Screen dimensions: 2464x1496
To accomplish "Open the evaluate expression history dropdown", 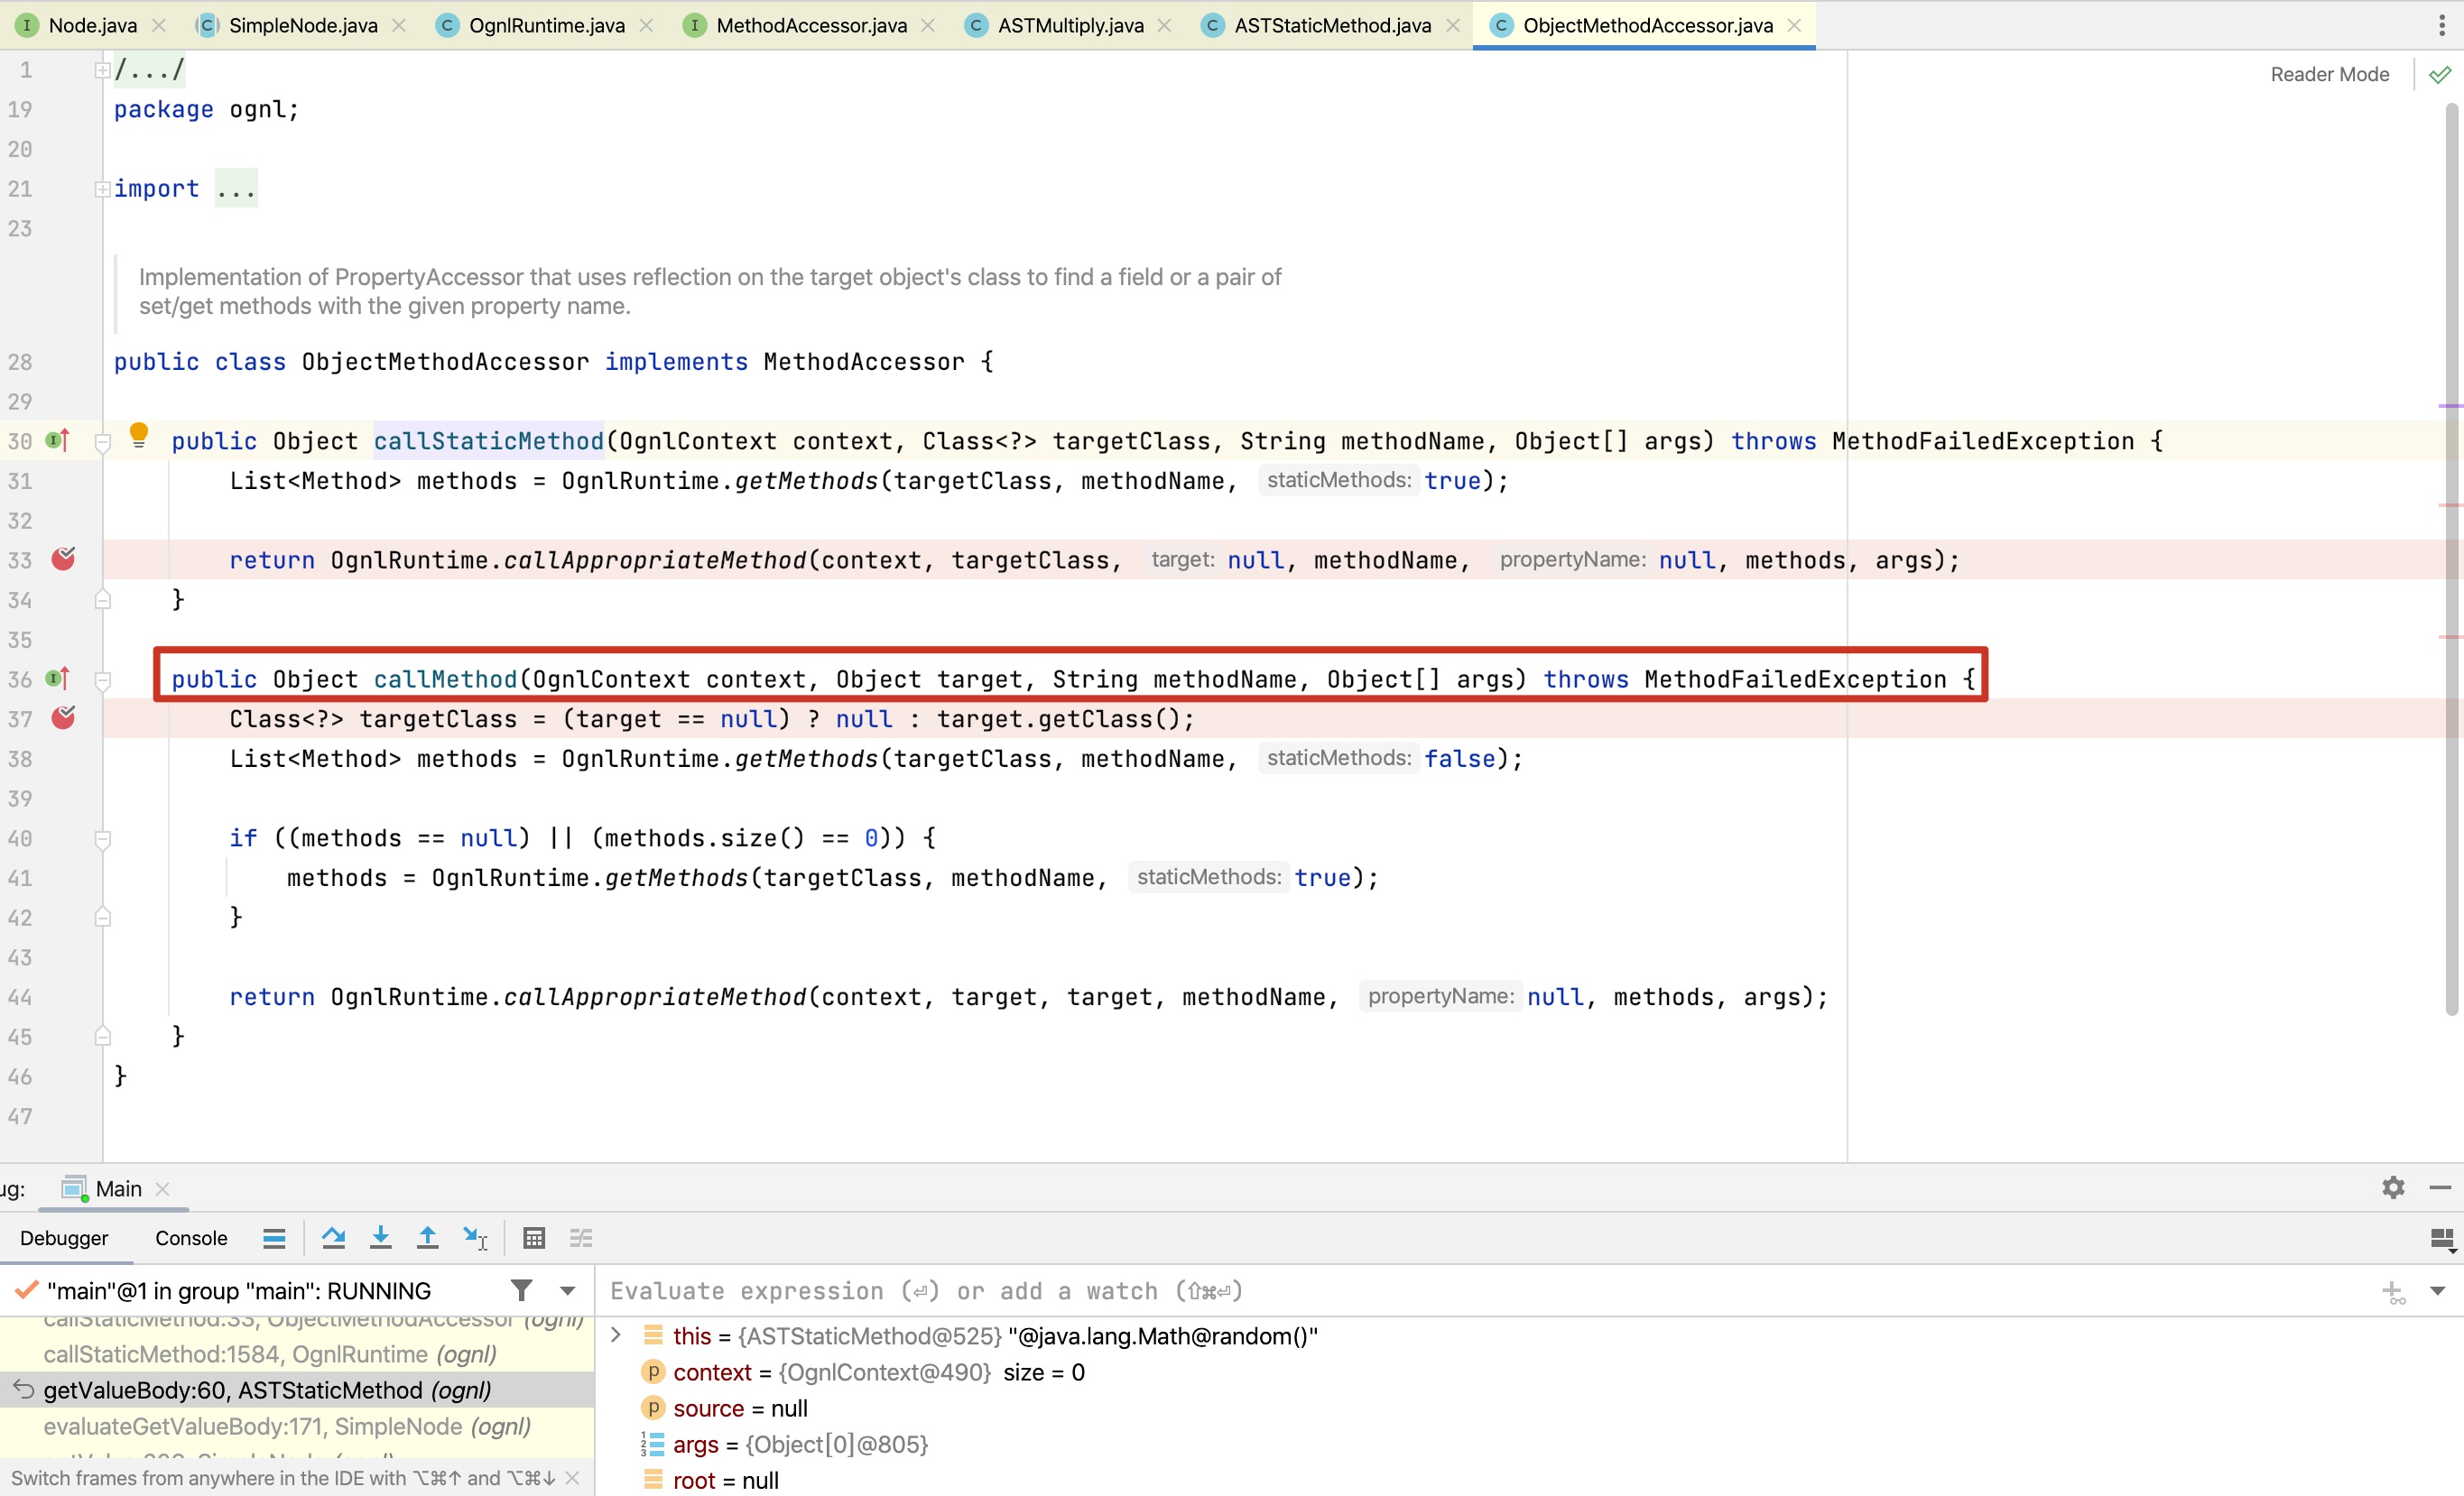I will [2437, 1291].
